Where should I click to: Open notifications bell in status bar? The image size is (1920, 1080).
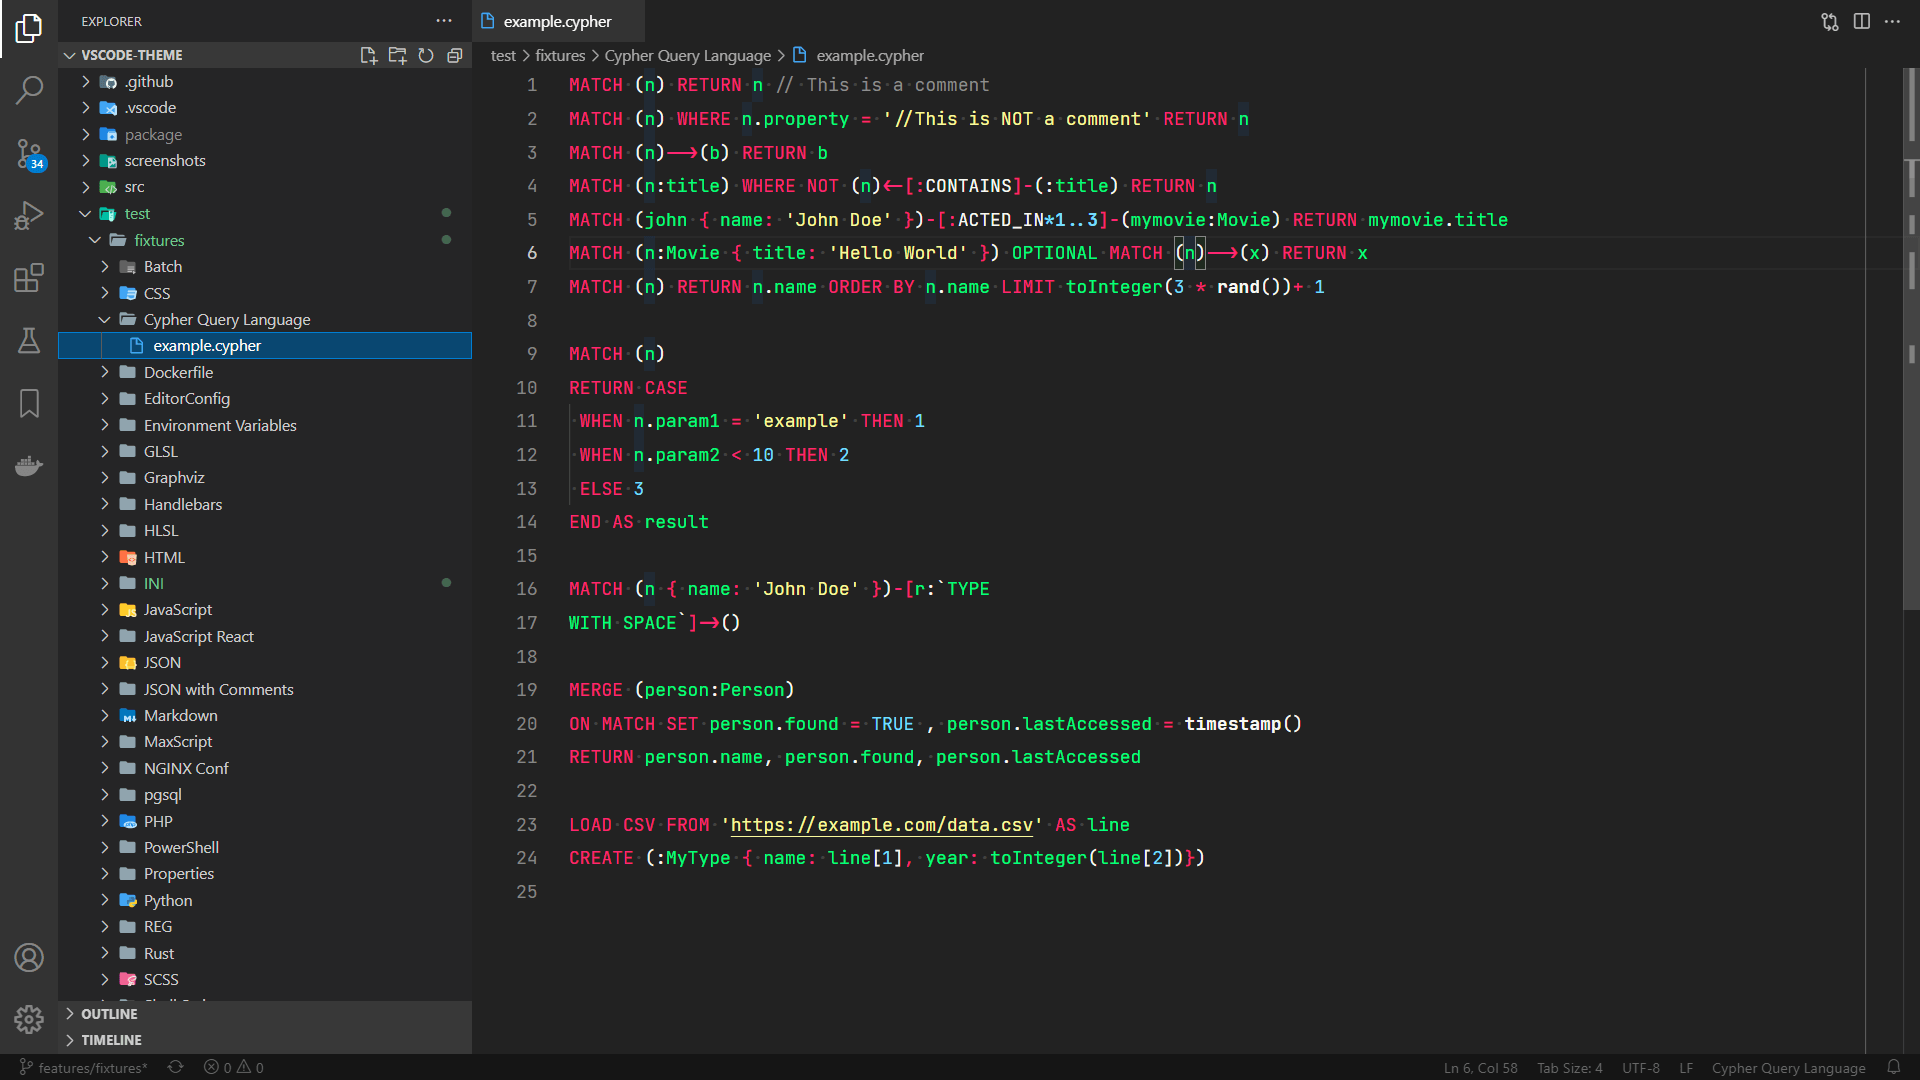pos(1893,1067)
